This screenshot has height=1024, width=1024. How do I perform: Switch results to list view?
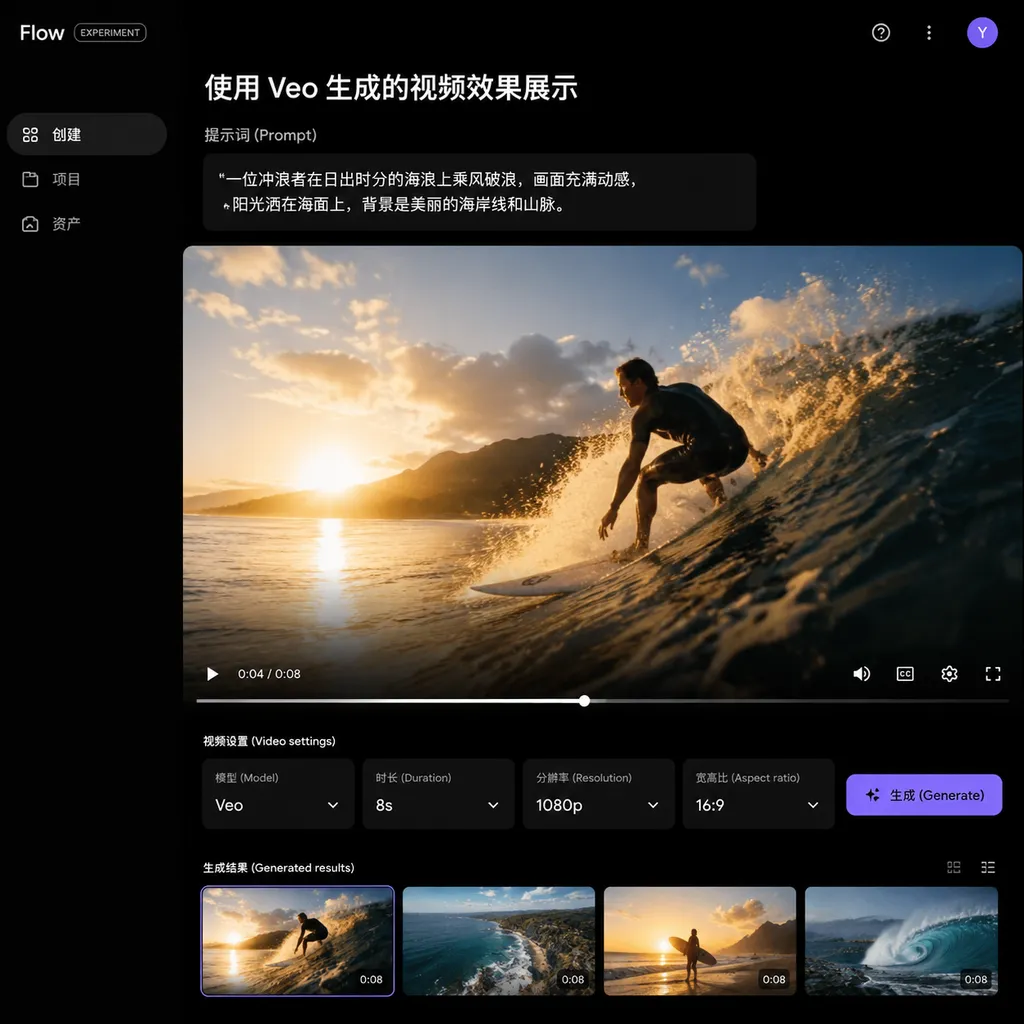988,867
